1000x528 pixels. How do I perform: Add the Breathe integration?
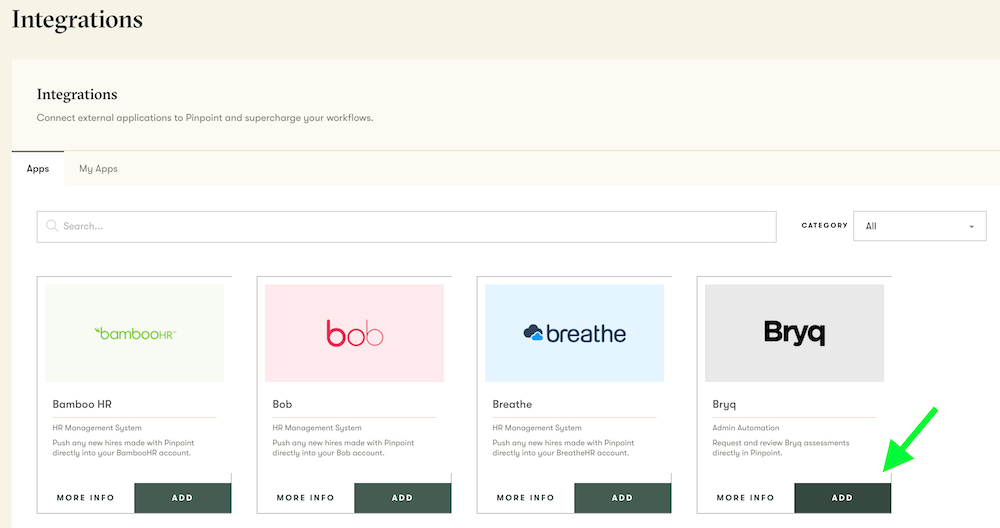tap(622, 497)
